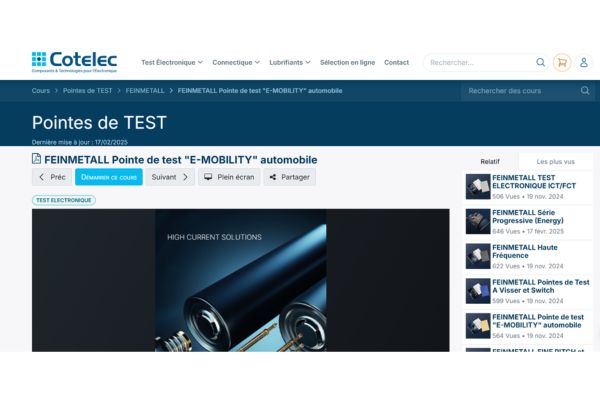Viewport: 600px width, 400px height.
Task: Click the course search magnifier icon
Action: tap(585, 90)
